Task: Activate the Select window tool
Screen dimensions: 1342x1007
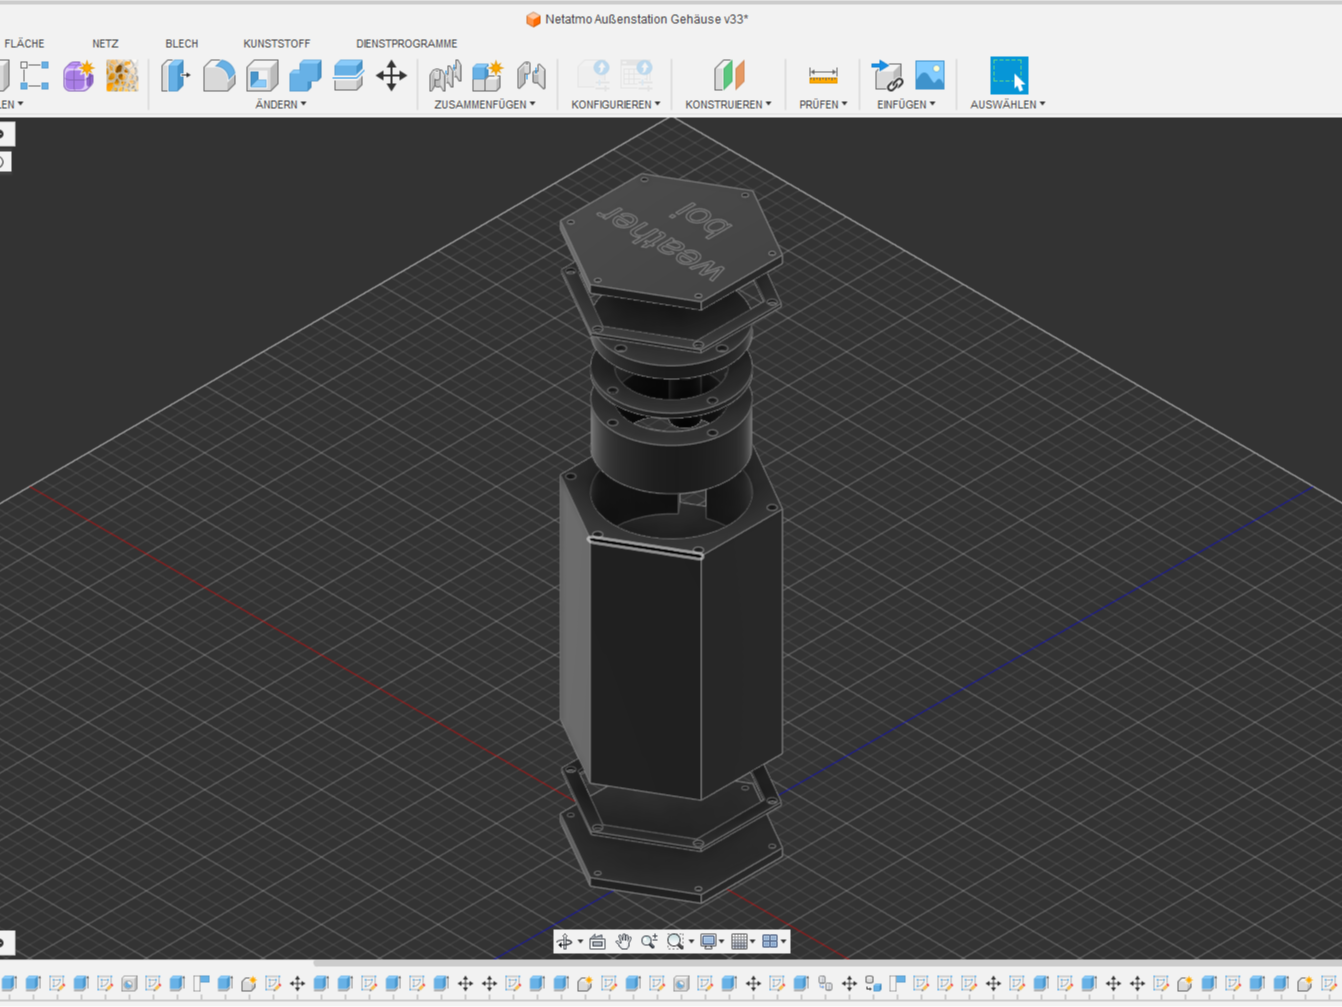Action: click(x=1008, y=75)
